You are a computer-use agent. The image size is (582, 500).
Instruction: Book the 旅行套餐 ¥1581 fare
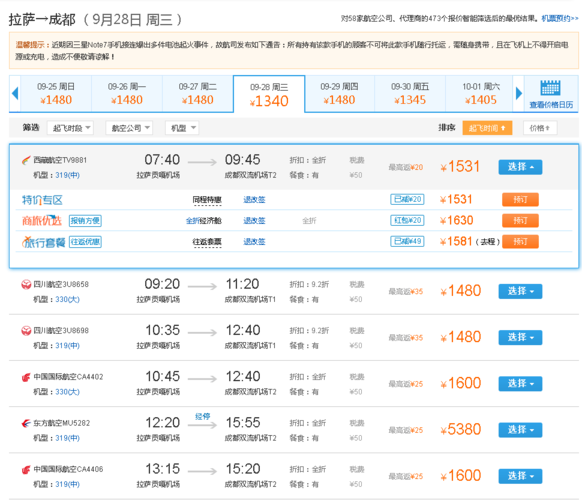[520, 242]
